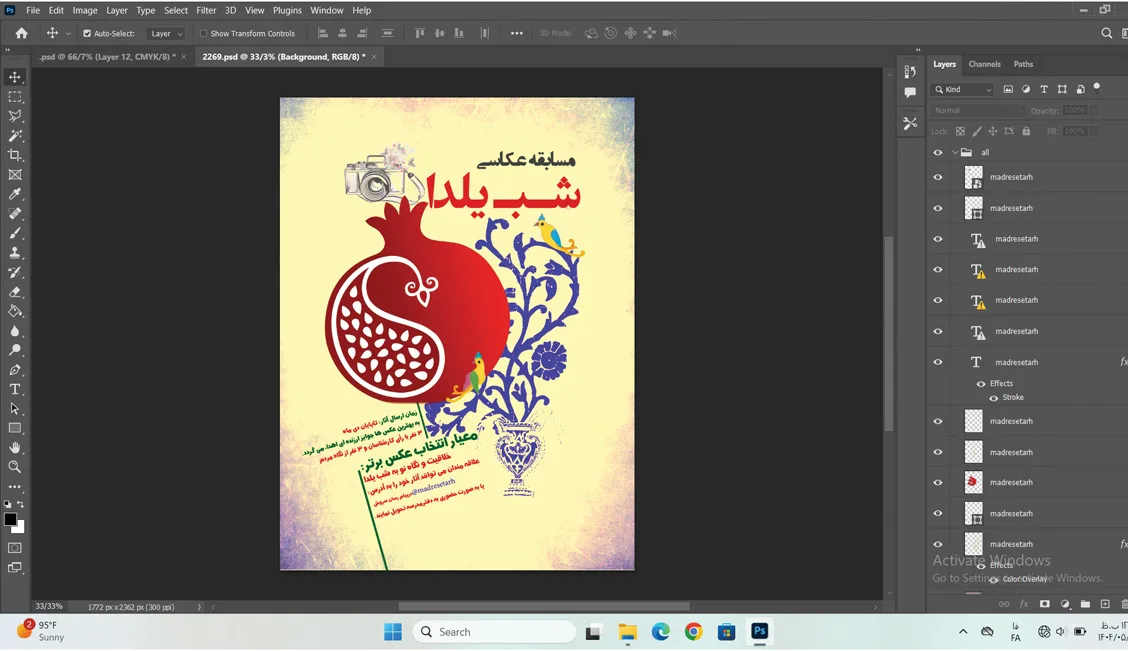Select the Crop tool
1128x651 pixels.
click(x=14, y=155)
